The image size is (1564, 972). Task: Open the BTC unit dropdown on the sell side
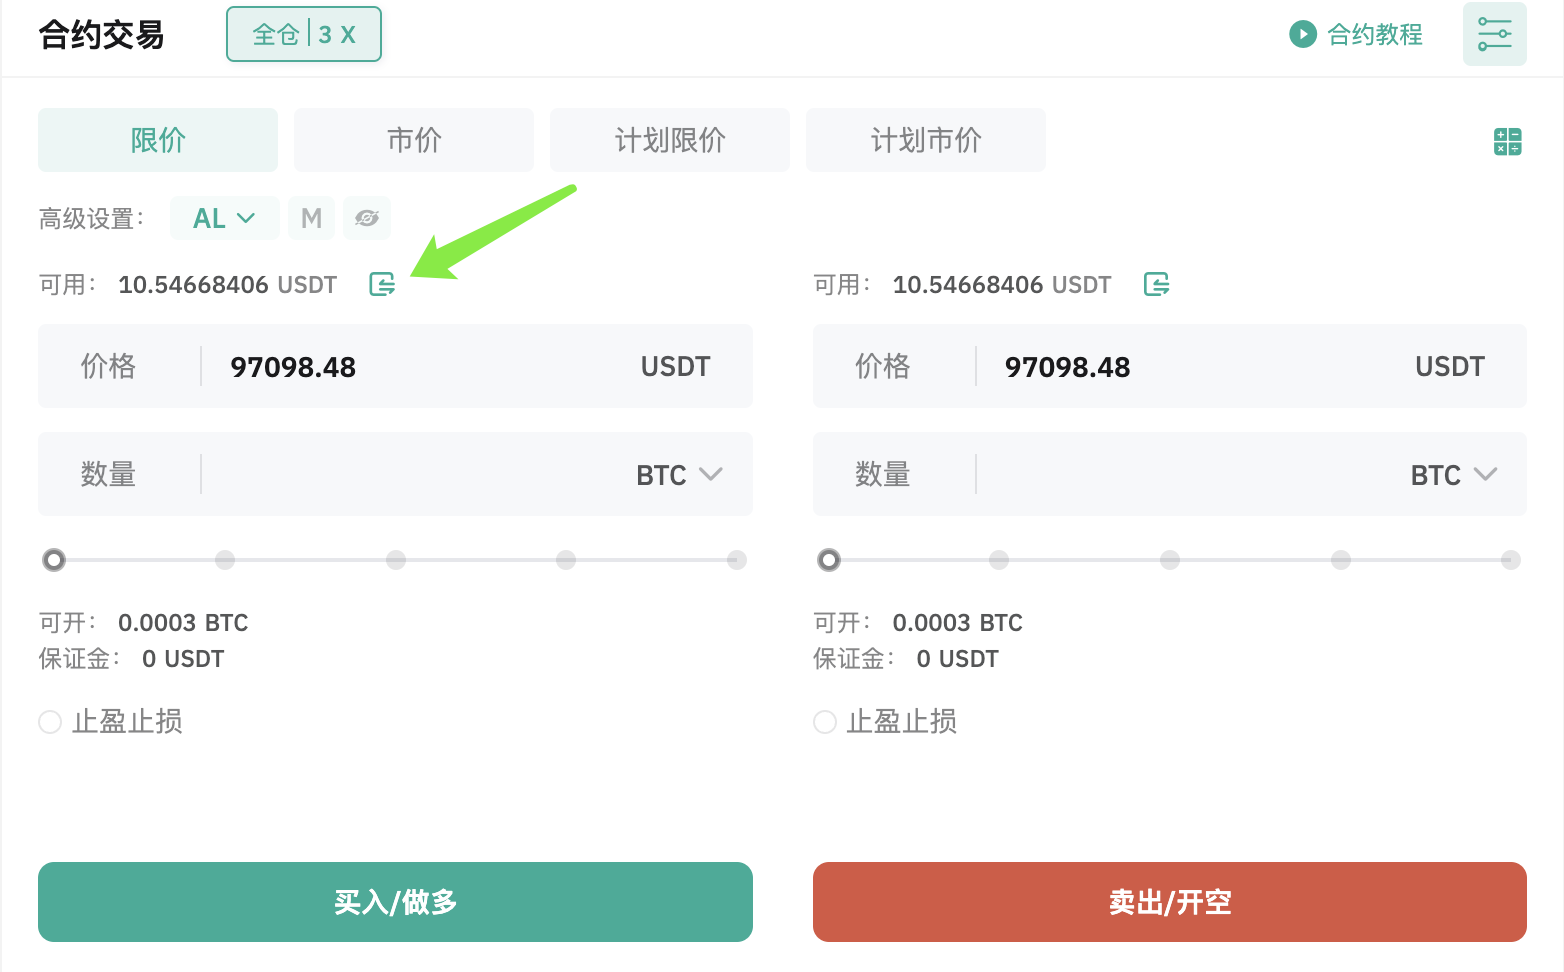pyautogui.click(x=1454, y=475)
